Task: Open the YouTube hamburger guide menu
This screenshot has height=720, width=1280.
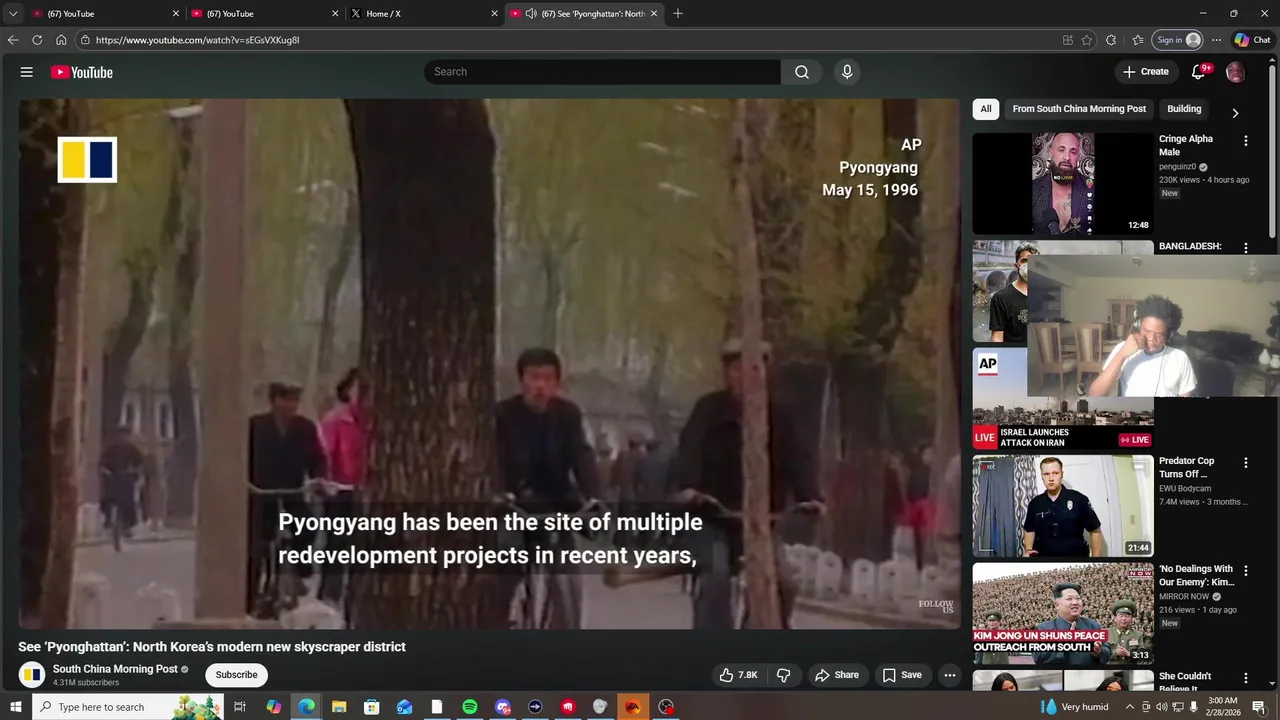Action: click(27, 72)
